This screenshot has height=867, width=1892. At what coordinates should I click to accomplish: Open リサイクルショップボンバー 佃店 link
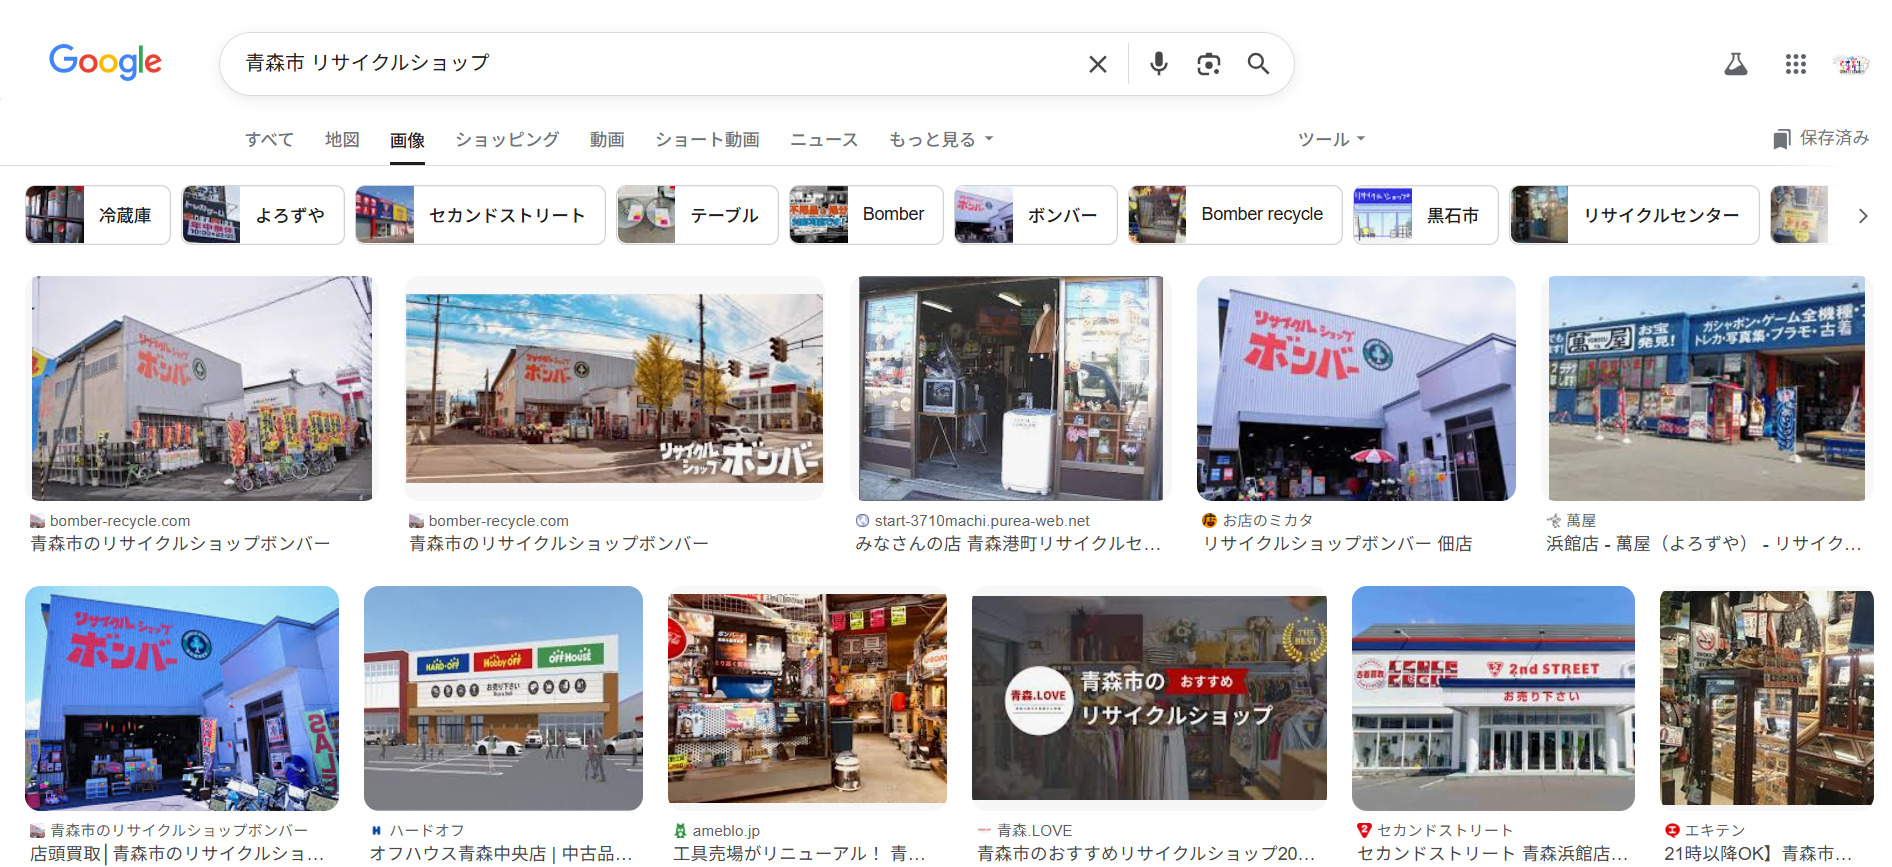click(1337, 544)
